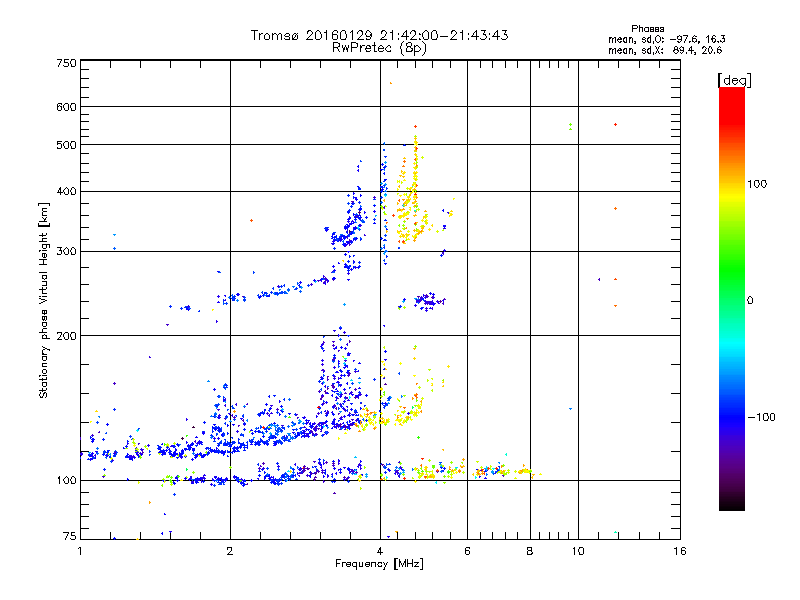Click the y-axis tick label "600"
Image resolution: width=800 pixels, height=600 pixels.
(x=66, y=107)
